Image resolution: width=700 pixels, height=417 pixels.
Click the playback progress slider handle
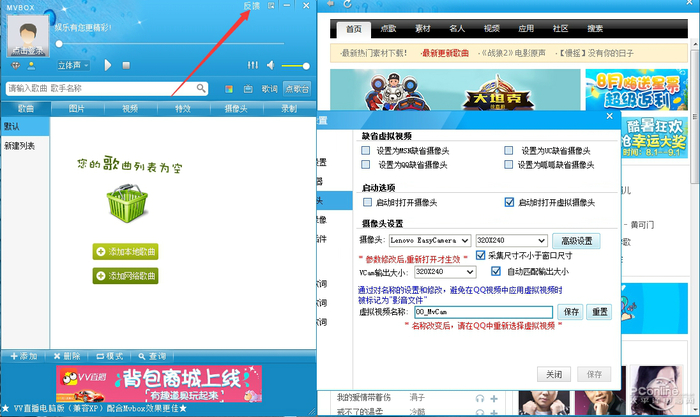pos(59,44)
